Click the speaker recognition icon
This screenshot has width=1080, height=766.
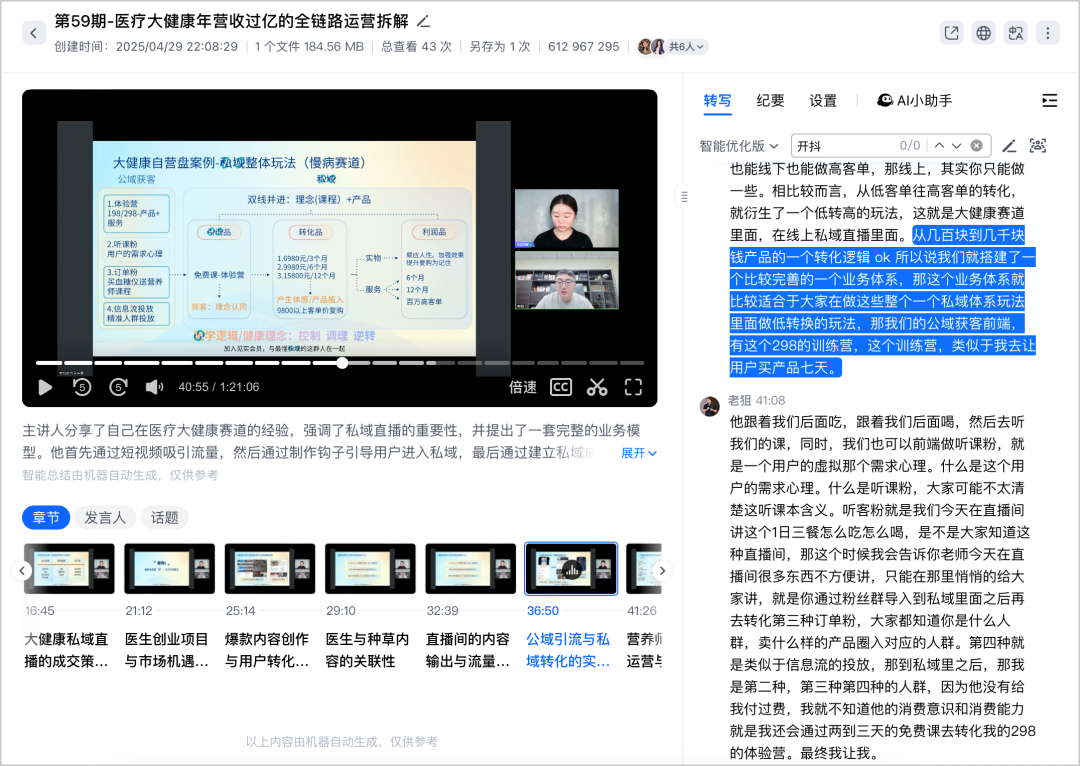tap(1038, 146)
